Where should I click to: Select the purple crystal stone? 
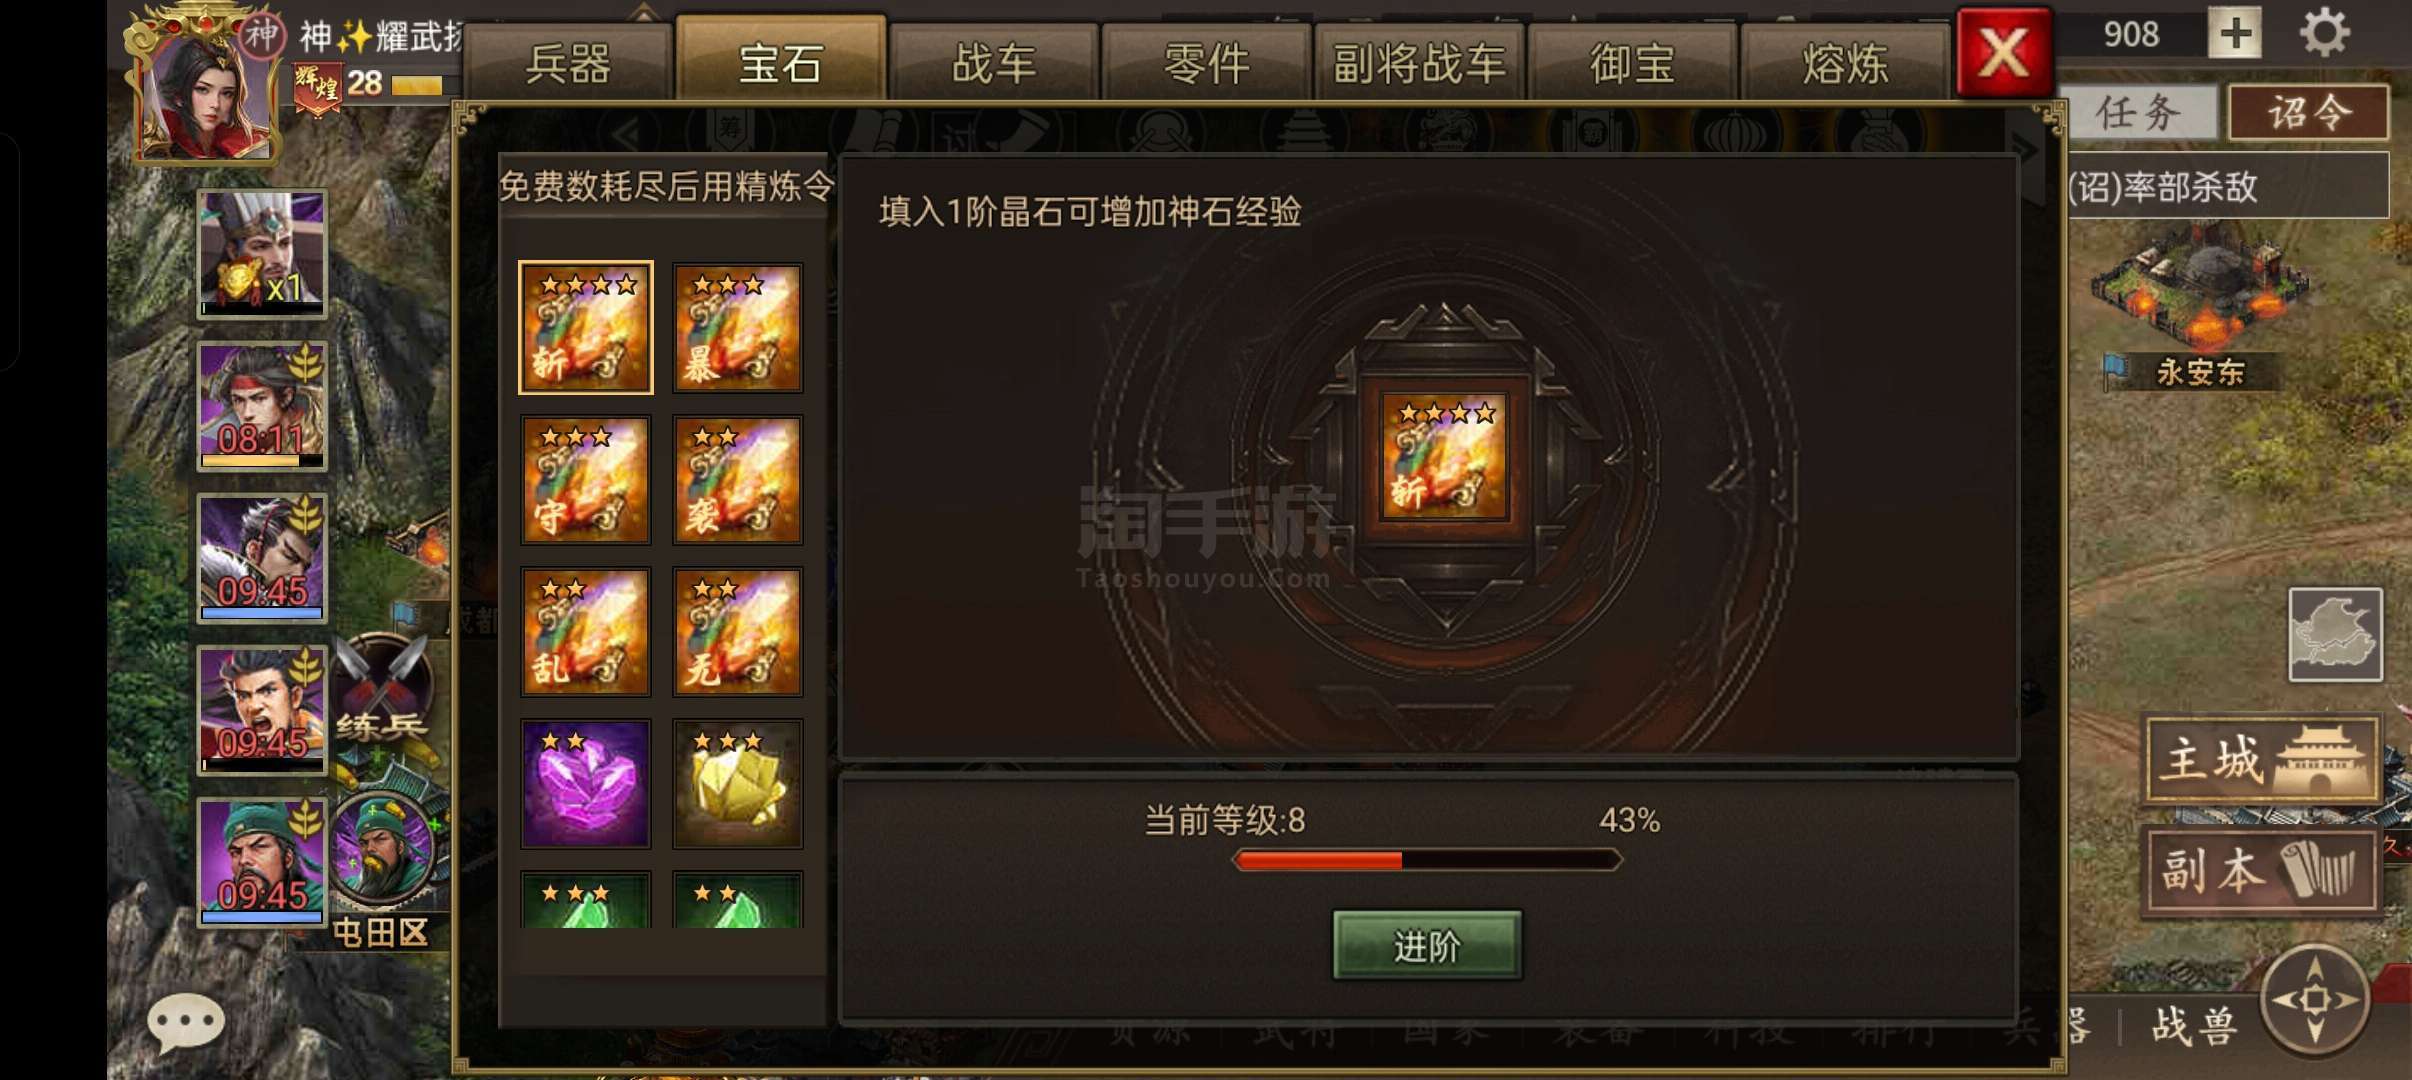pos(586,784)
